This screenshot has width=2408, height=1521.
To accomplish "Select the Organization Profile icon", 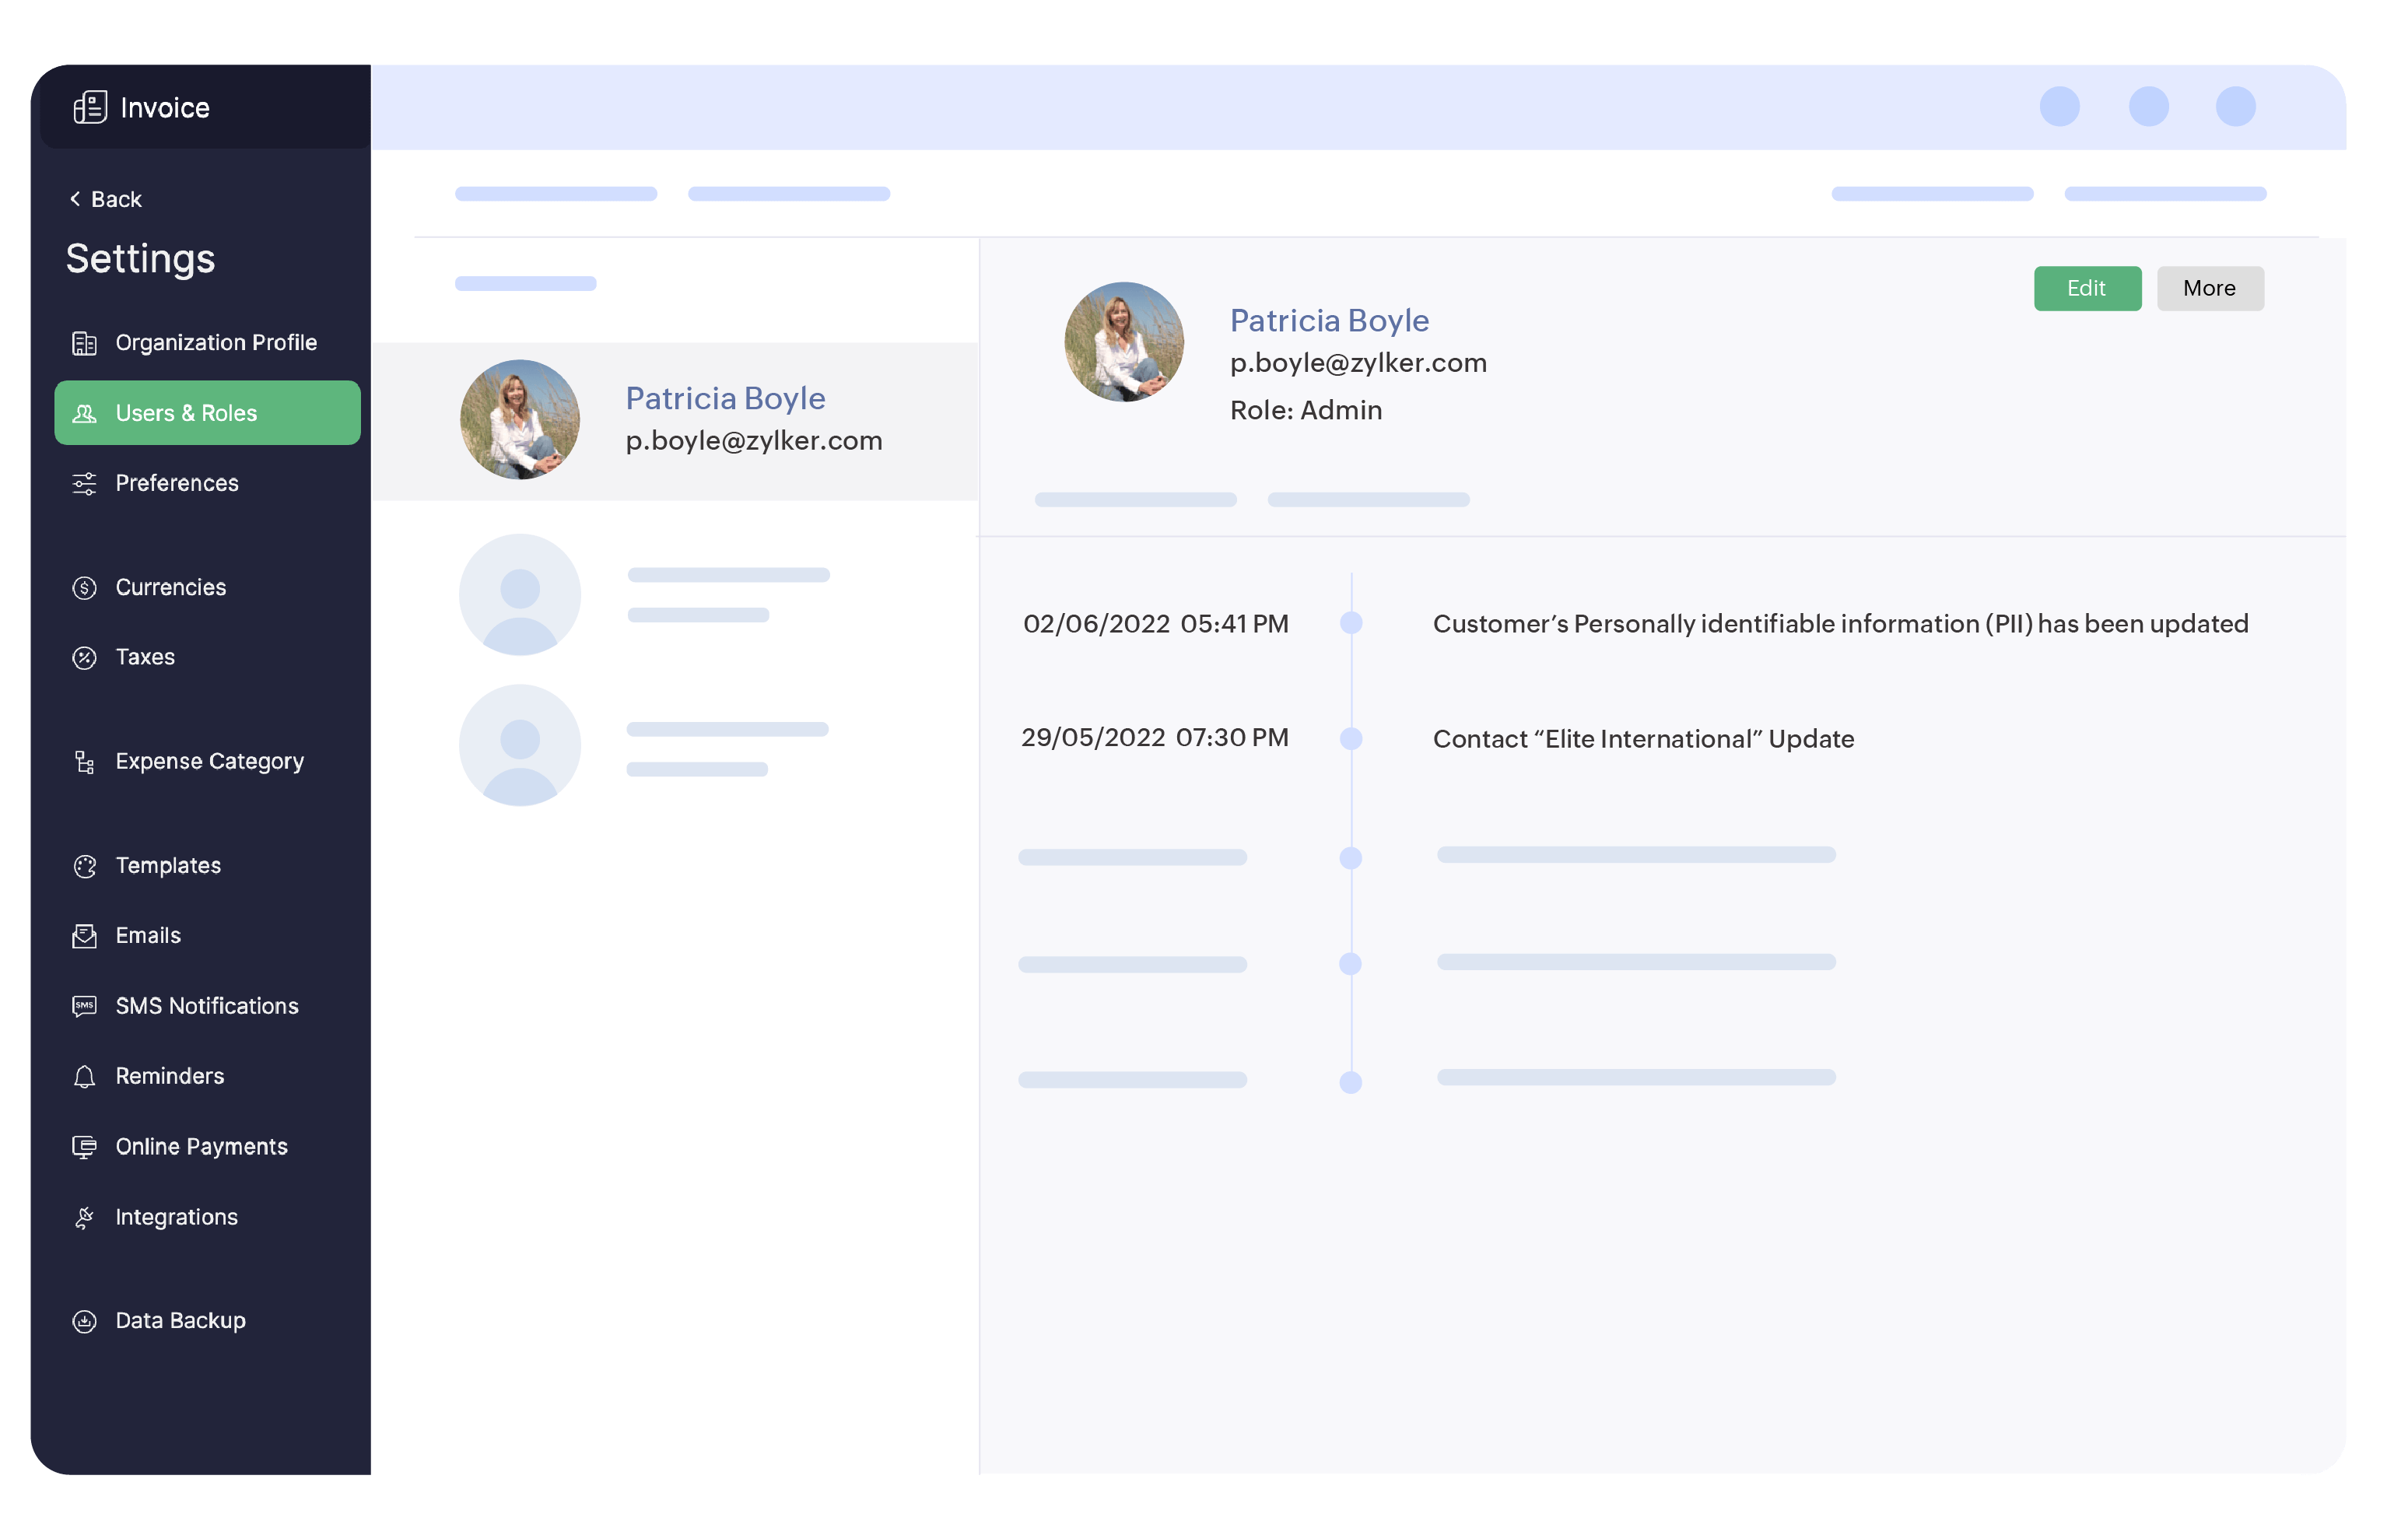I will (x=84, y=342).
